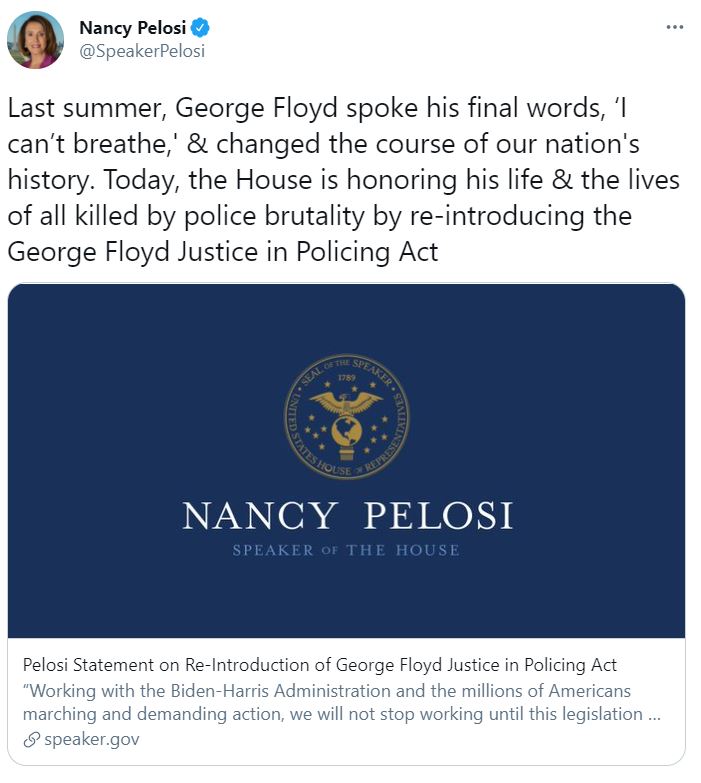701x783 pixels.
Task: Click the large NANCY PELOSI card title
Action: point(347,516)
